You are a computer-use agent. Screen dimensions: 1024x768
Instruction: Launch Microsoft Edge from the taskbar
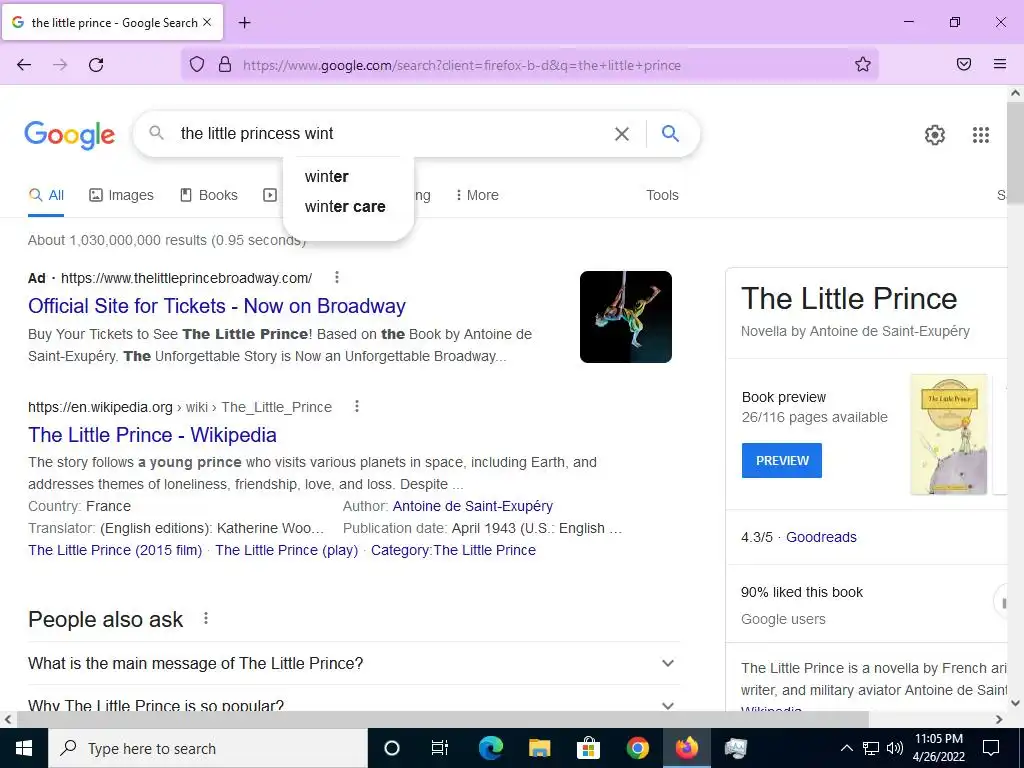pos(490,748)
